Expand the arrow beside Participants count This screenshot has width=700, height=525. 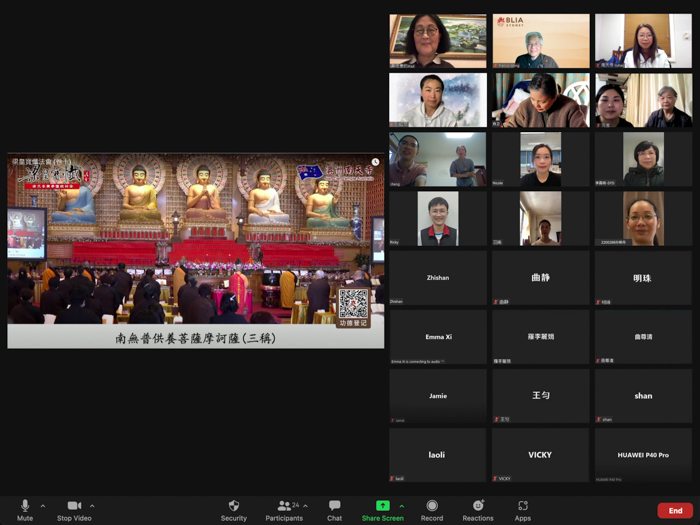click(x=305, y=506)
